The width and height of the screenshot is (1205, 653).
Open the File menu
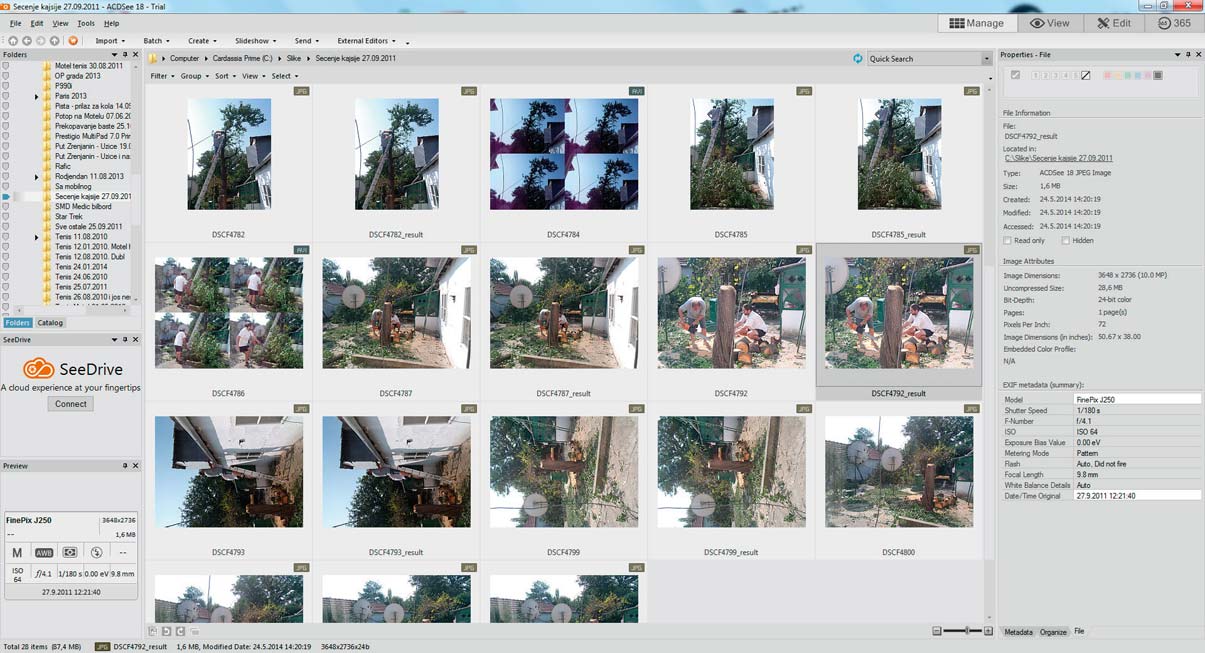(x=16, y=23)
